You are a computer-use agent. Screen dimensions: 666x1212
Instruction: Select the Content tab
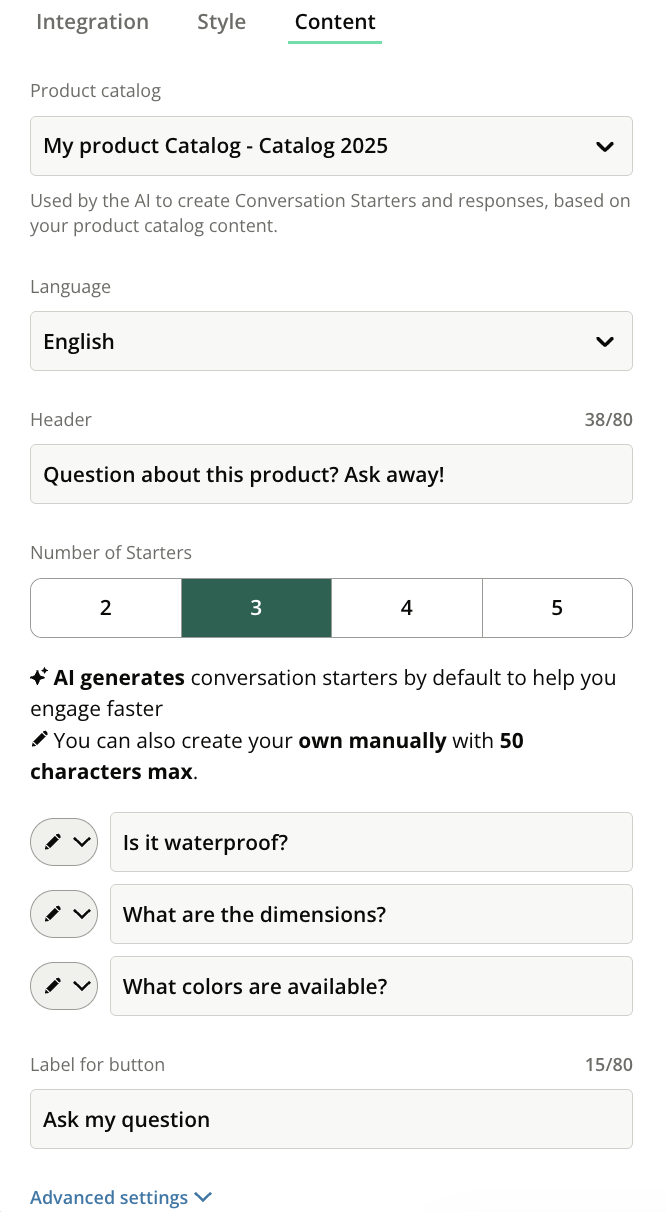pyautogui.click(x=335, y=22)
